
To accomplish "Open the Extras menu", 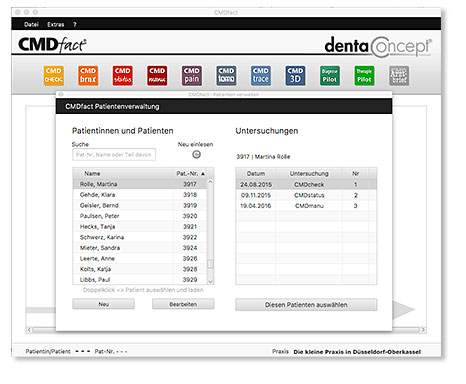I will [56, 24].
